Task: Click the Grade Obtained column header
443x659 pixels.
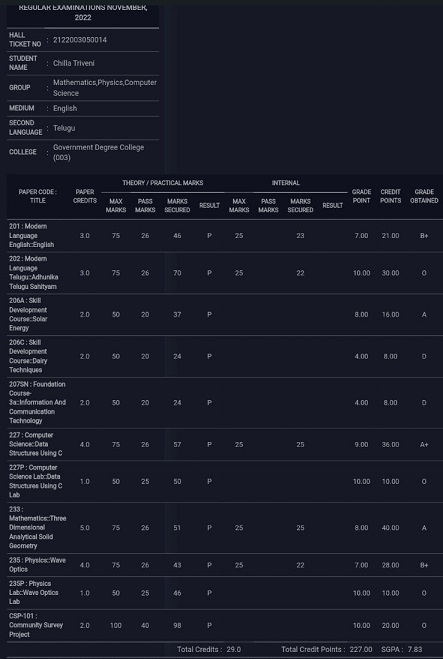Action: [424, 196]
